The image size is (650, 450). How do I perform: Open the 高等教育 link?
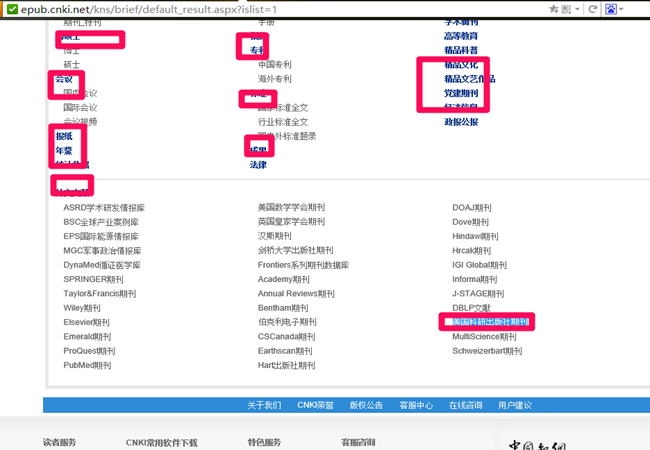click(461, 36)
